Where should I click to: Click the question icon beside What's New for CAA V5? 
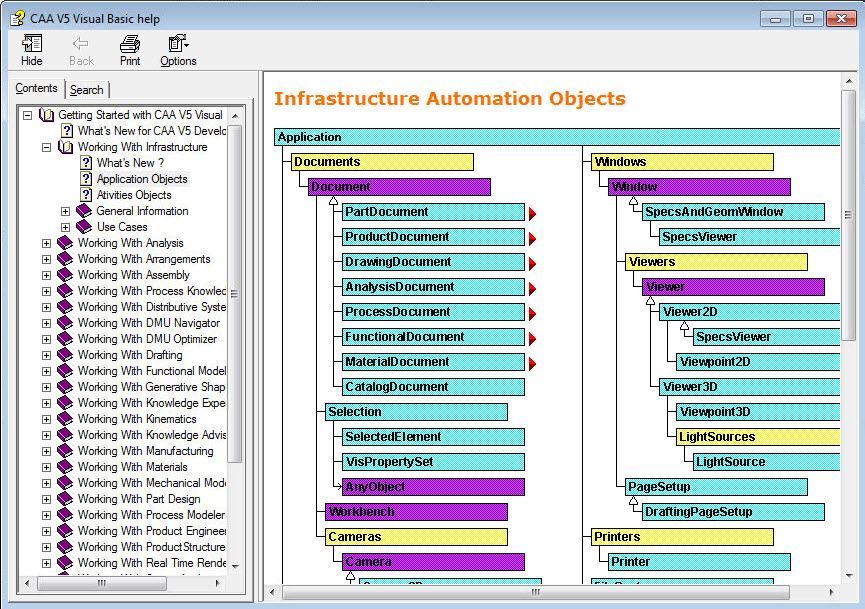click(x=67, y=131)
